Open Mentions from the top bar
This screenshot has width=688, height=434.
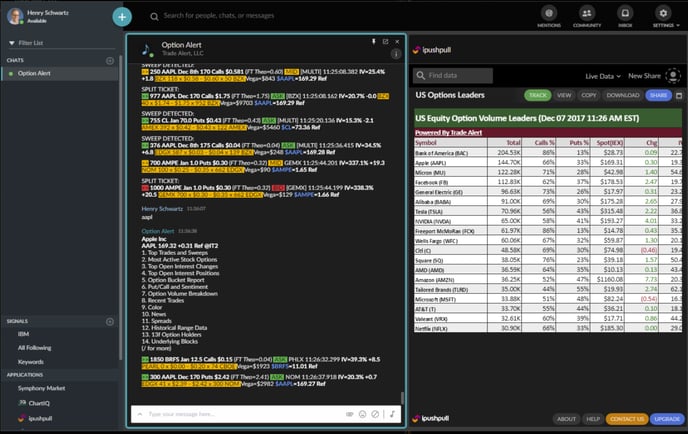tap(549, 17)
